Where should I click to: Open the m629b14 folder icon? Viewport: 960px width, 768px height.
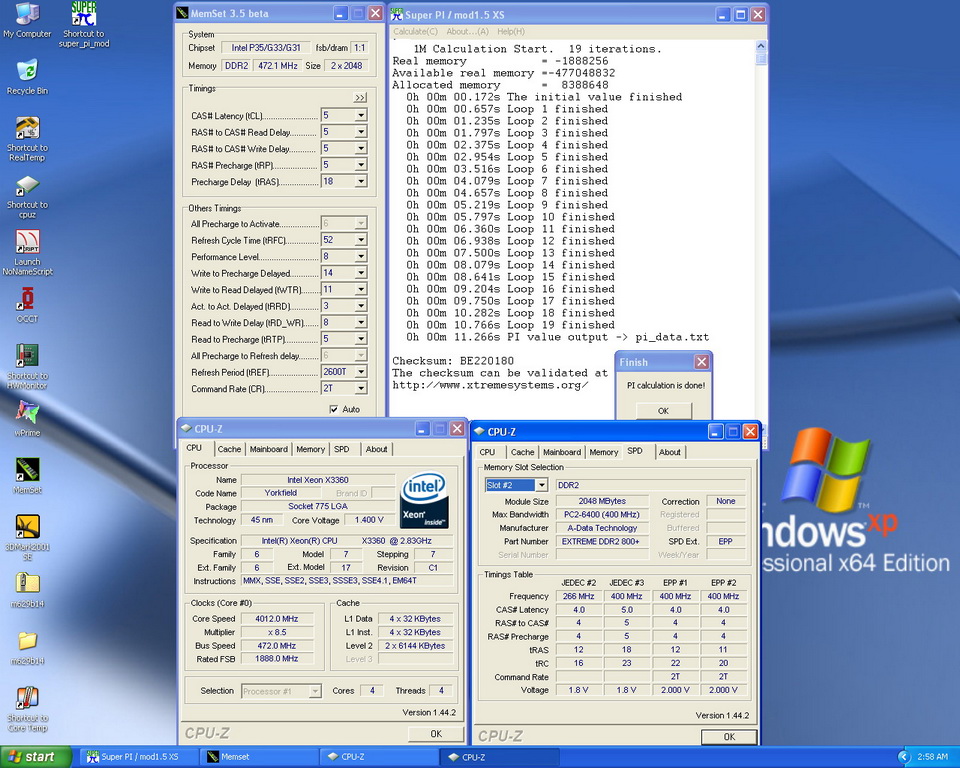pos(27,647)
